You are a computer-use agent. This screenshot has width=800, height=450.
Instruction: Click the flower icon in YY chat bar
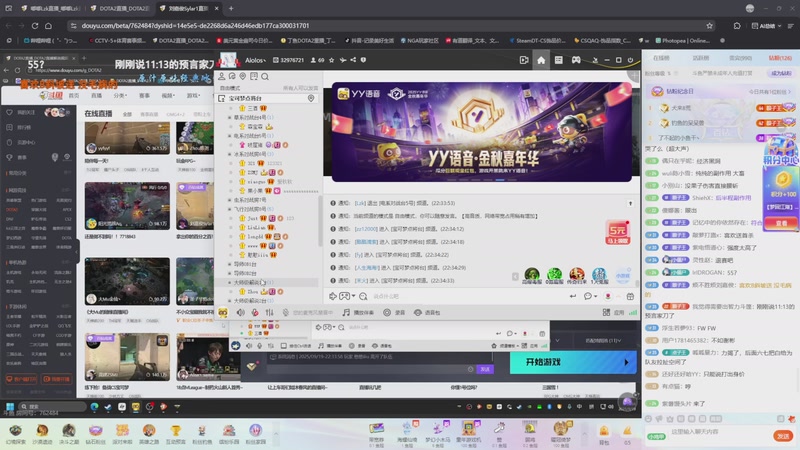[x=608, y=296]
